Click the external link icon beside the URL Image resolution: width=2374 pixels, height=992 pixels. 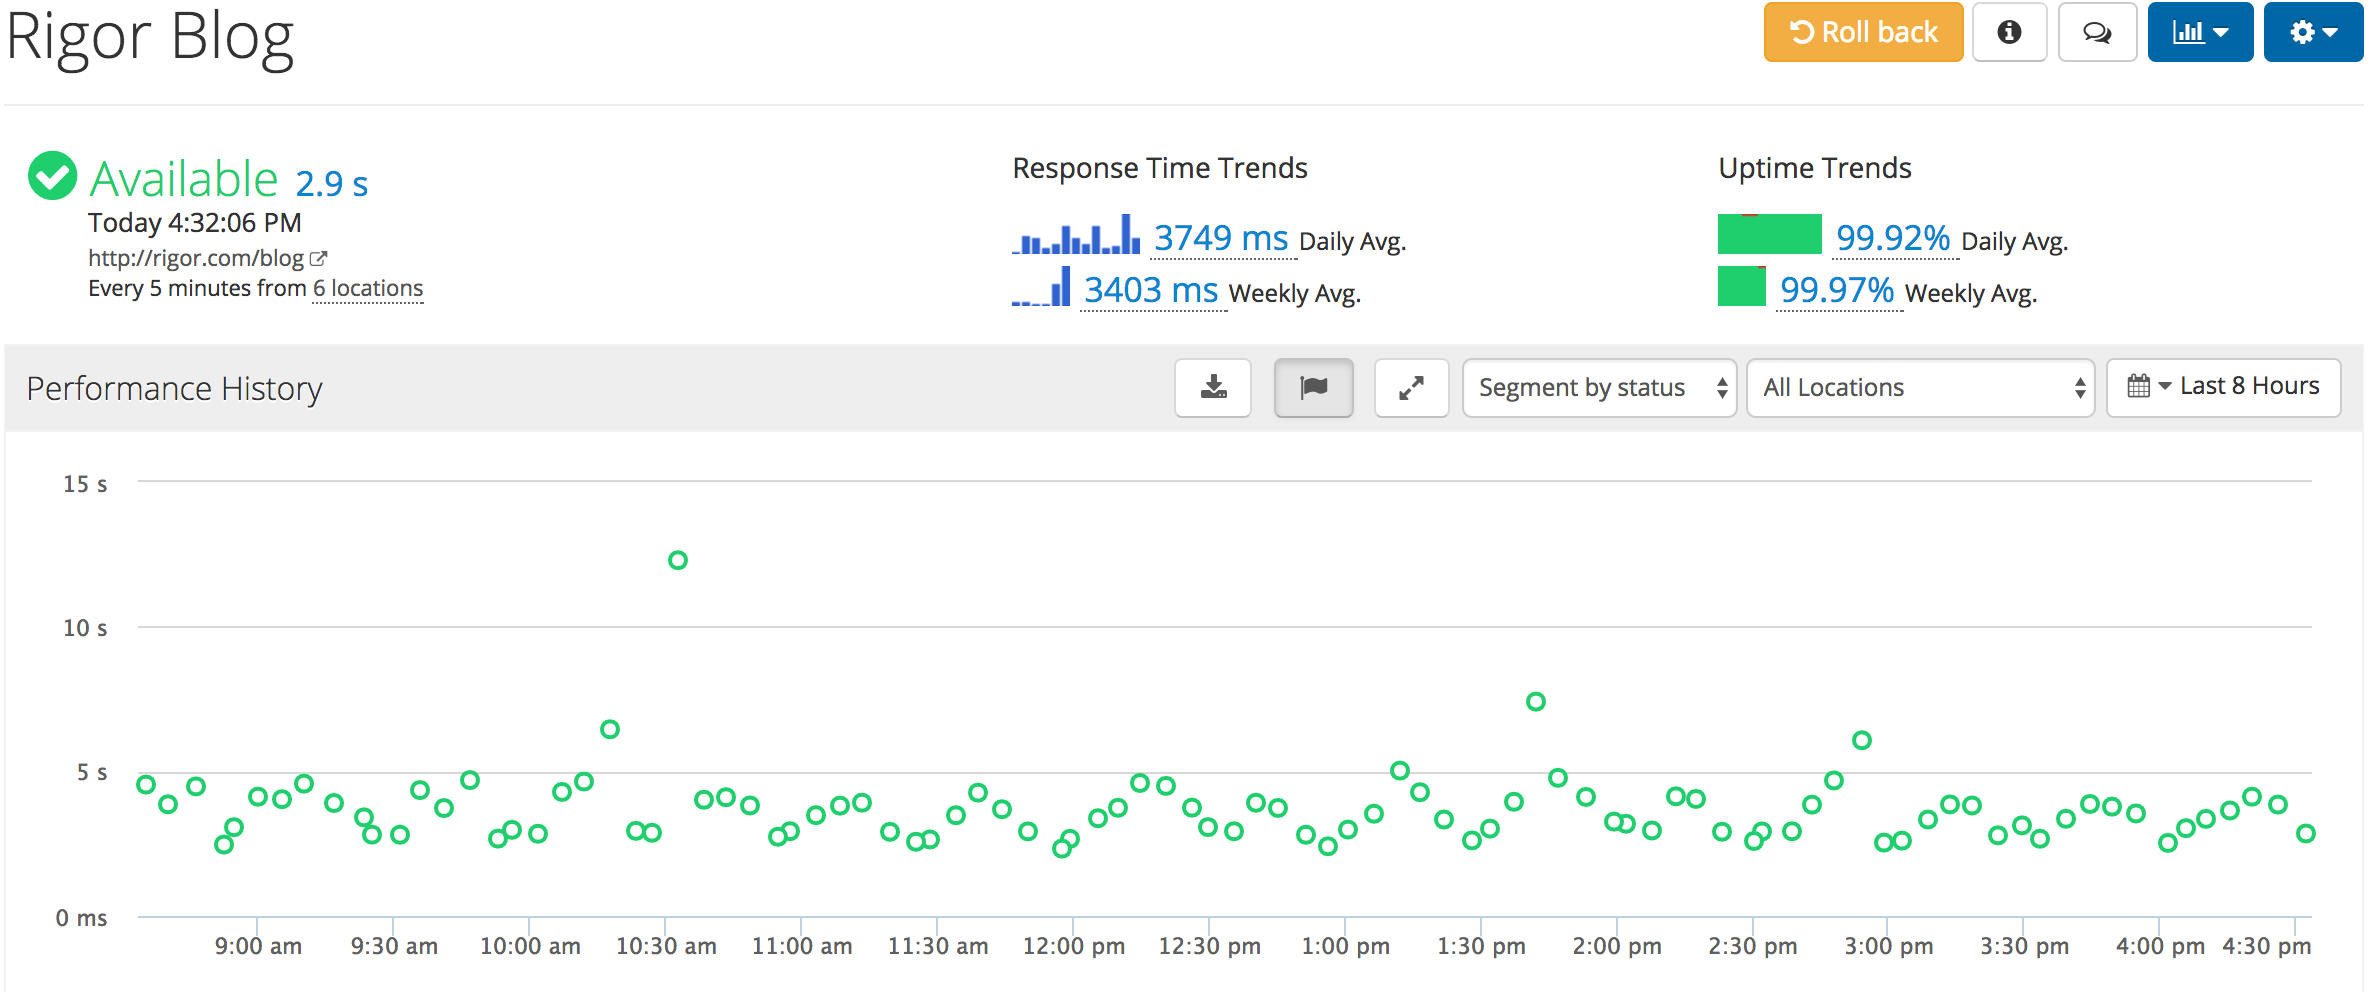[319, 258]
